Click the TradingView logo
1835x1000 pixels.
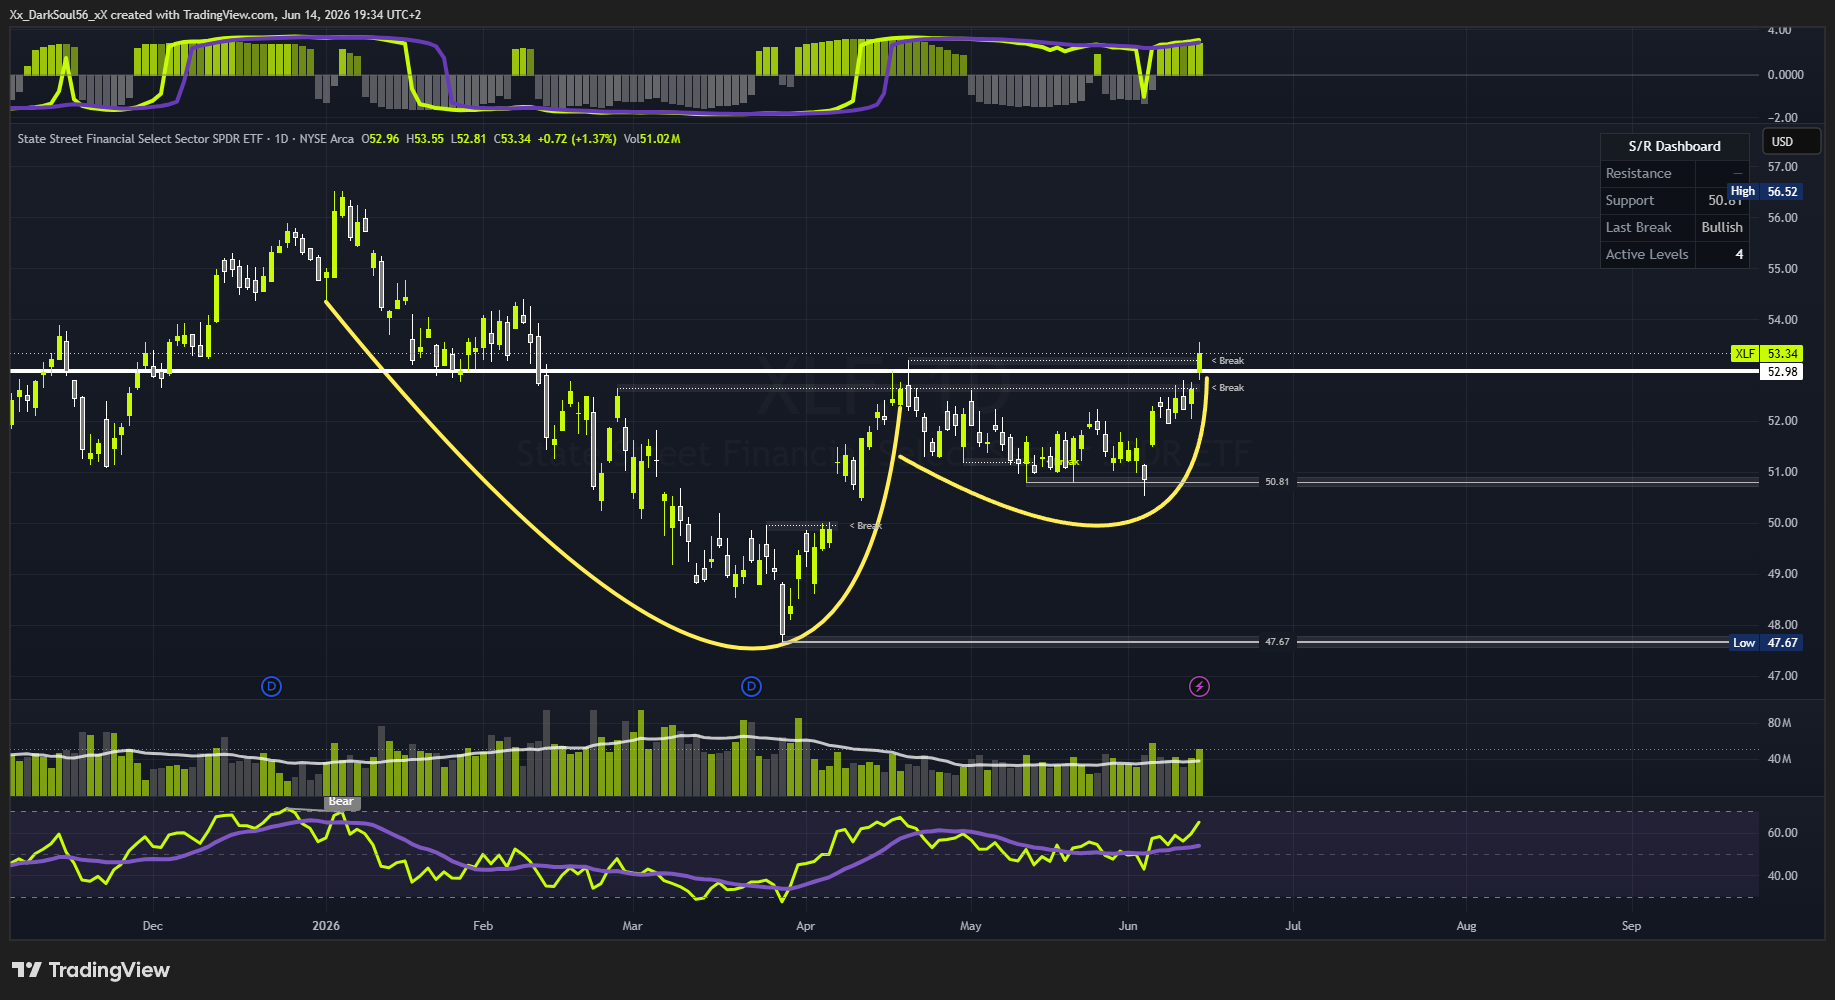pyautogui.click(x=91, y=970)
